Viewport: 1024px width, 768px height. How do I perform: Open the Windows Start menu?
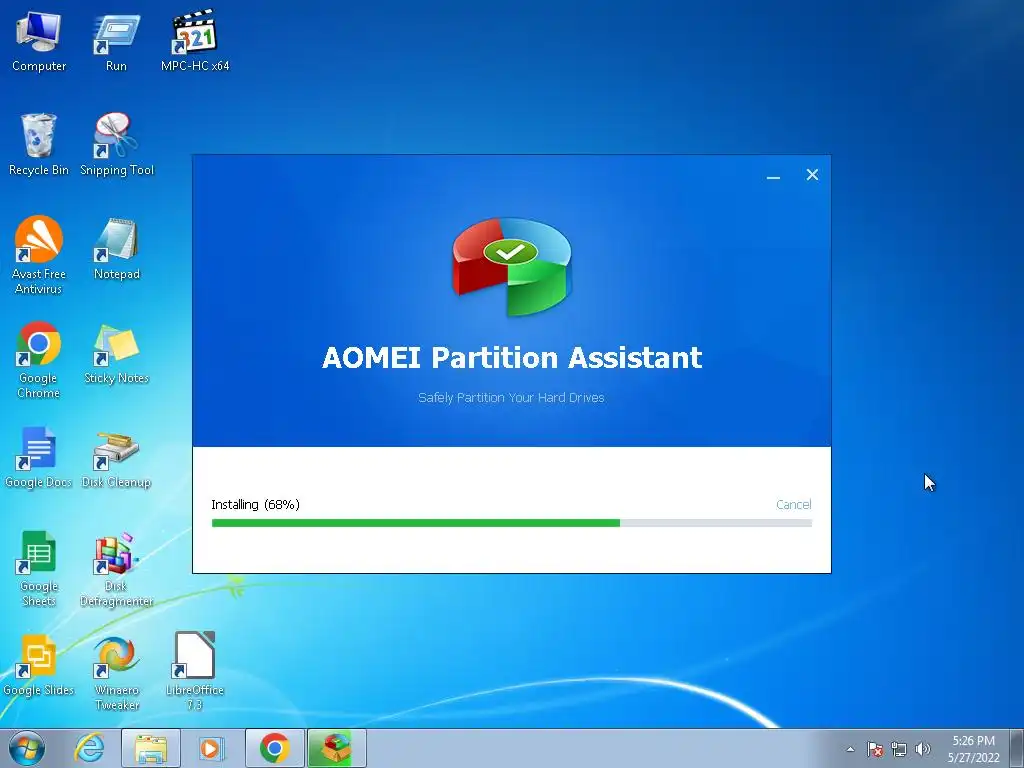point(27,748)
